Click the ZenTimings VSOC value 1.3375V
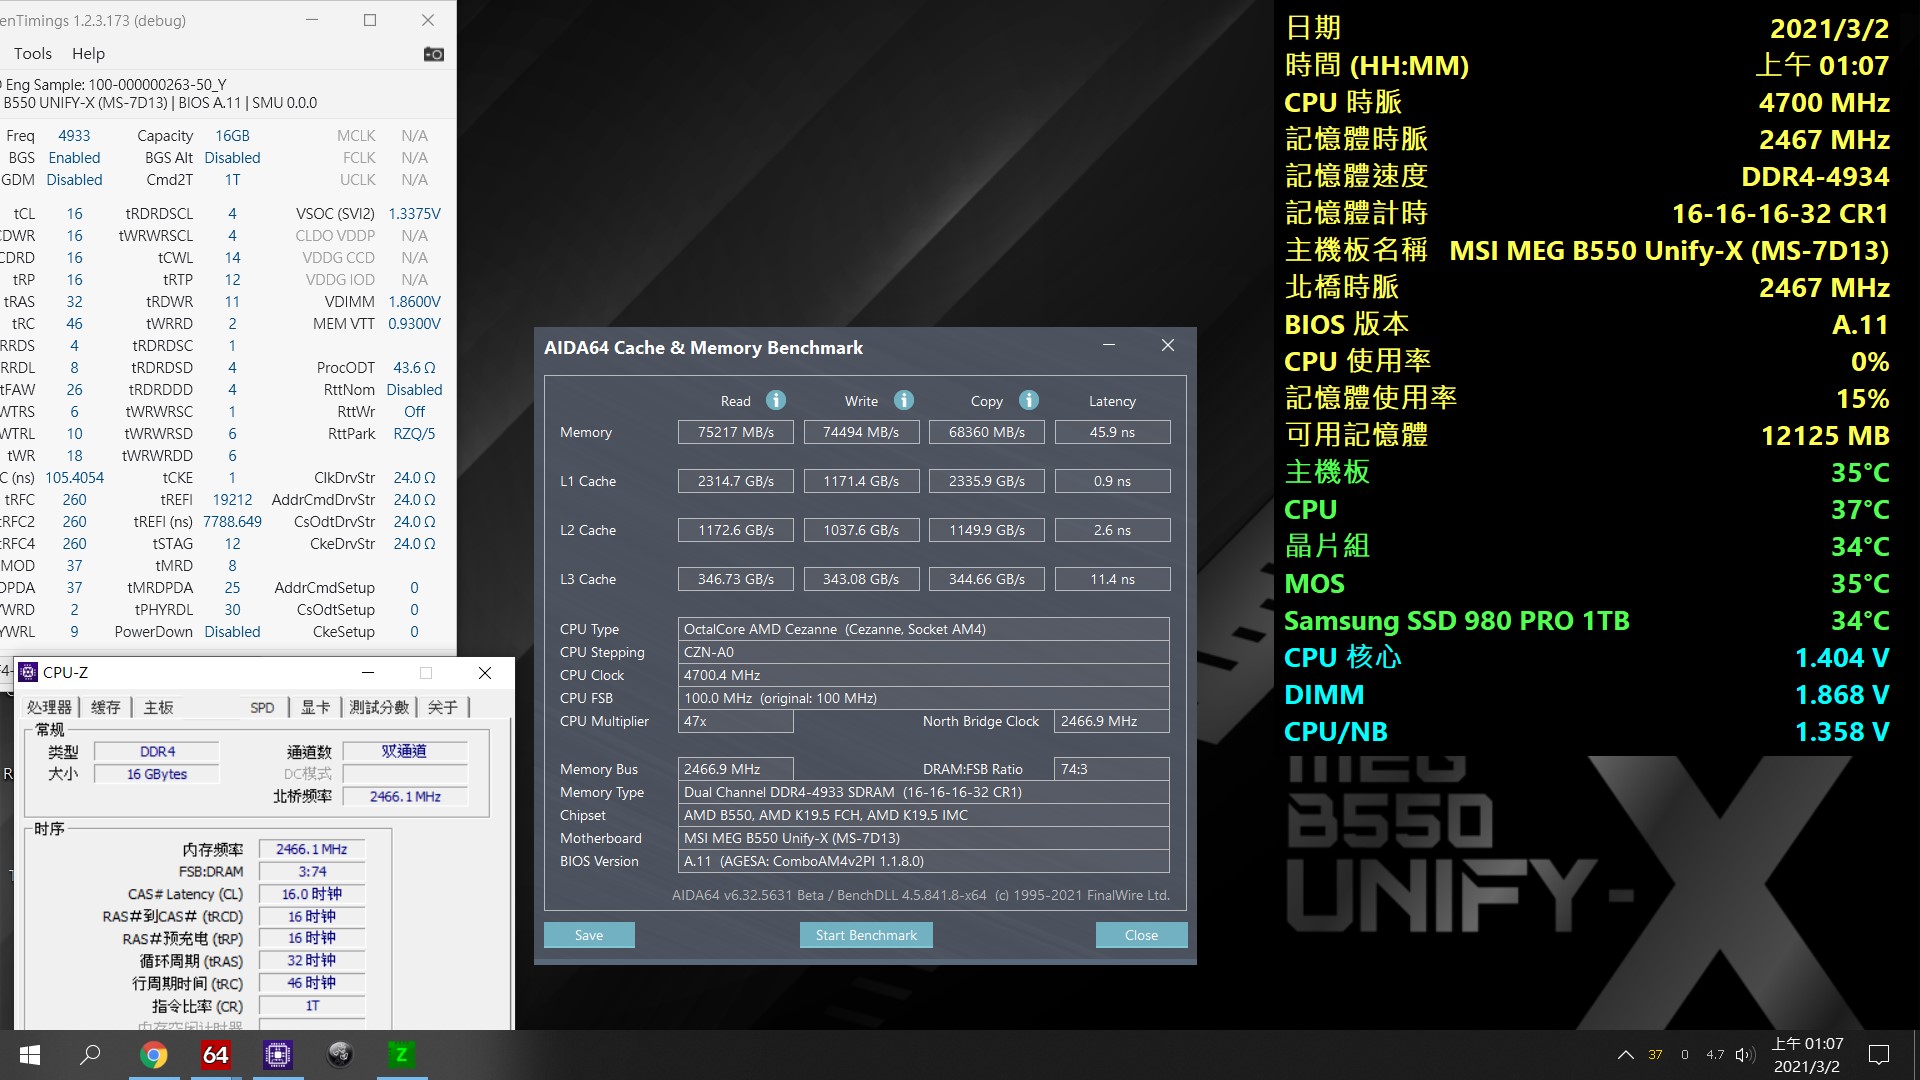The height and width of the screenshot is (1080, 1920). click(x=414, y=214)
